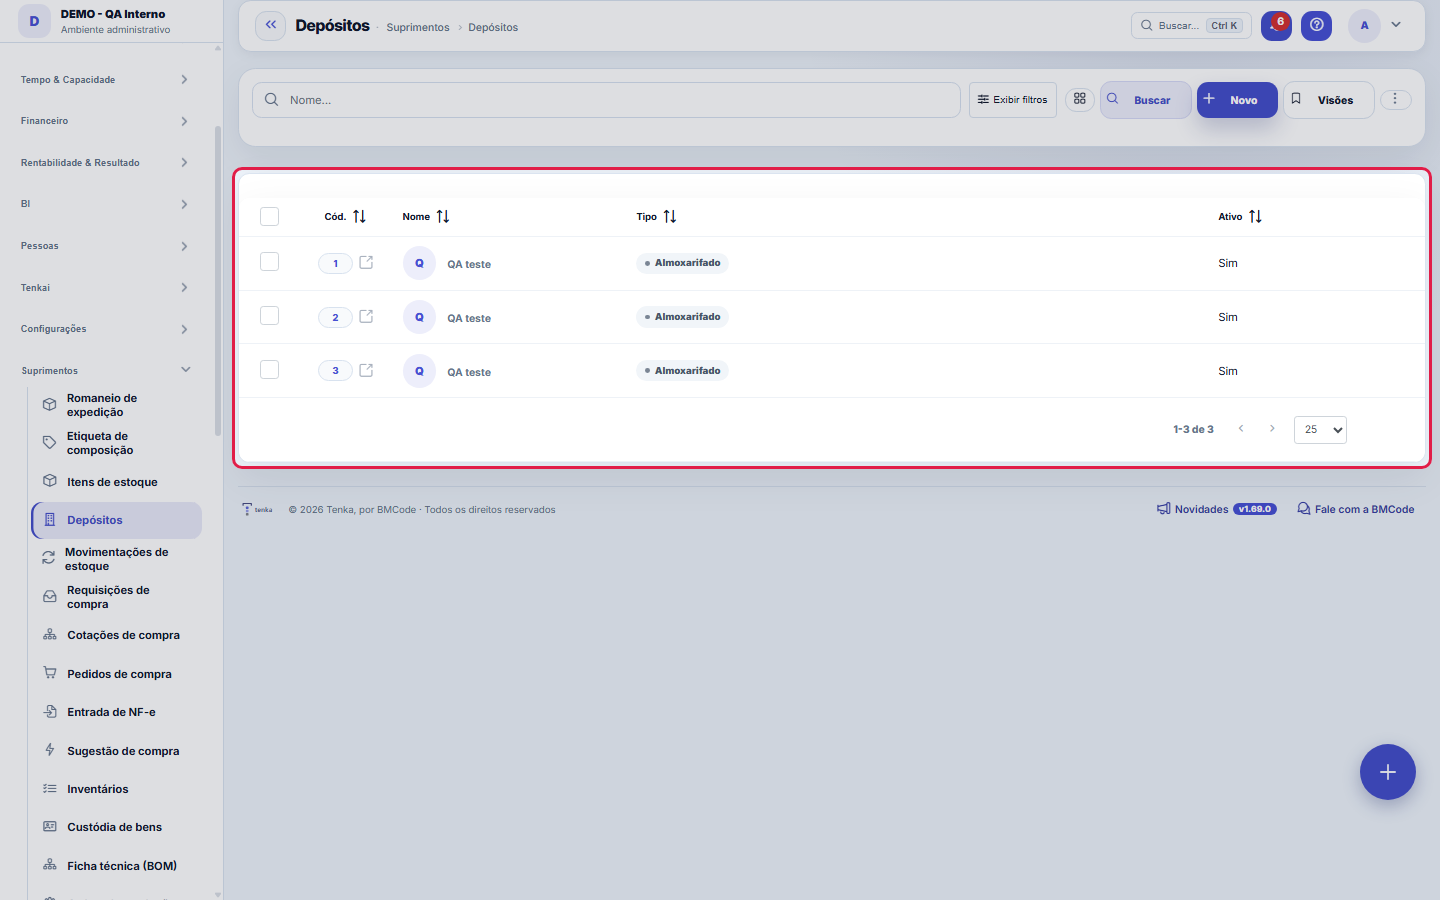Viewport: 1440px width, 900px height.
Task: Go to previous page arrow
Action: pyautogui.click(x=1241, y=429)
